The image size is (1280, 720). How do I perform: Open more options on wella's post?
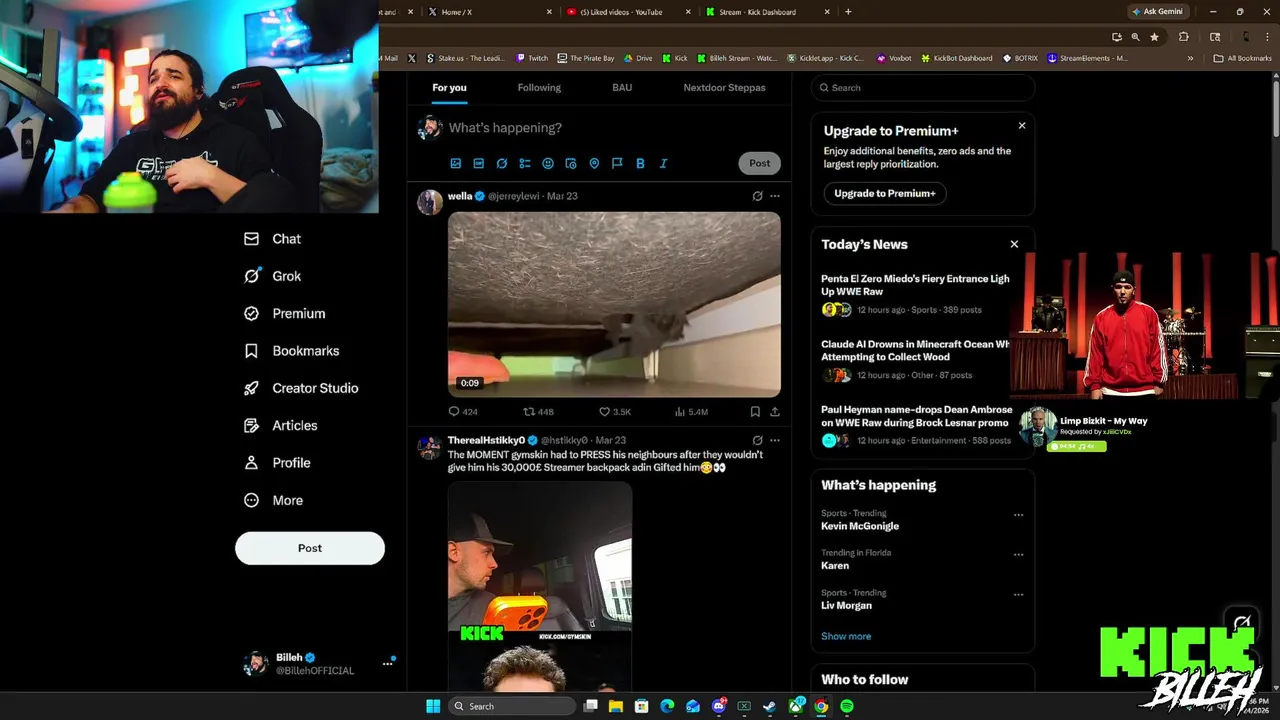point(775,196)
